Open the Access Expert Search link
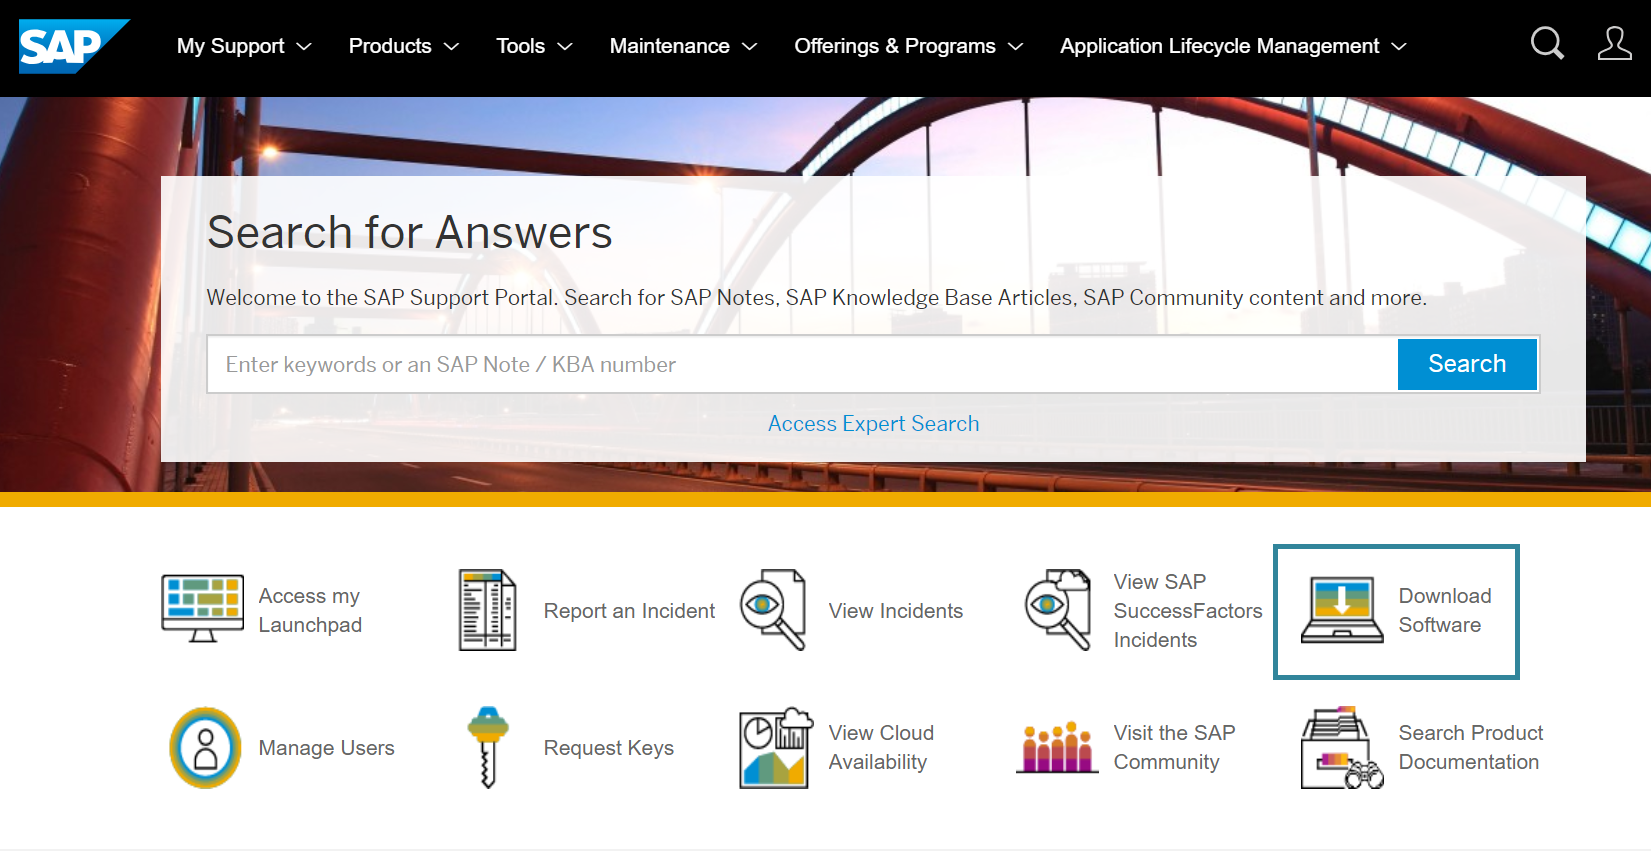 (x=873, y=424)
